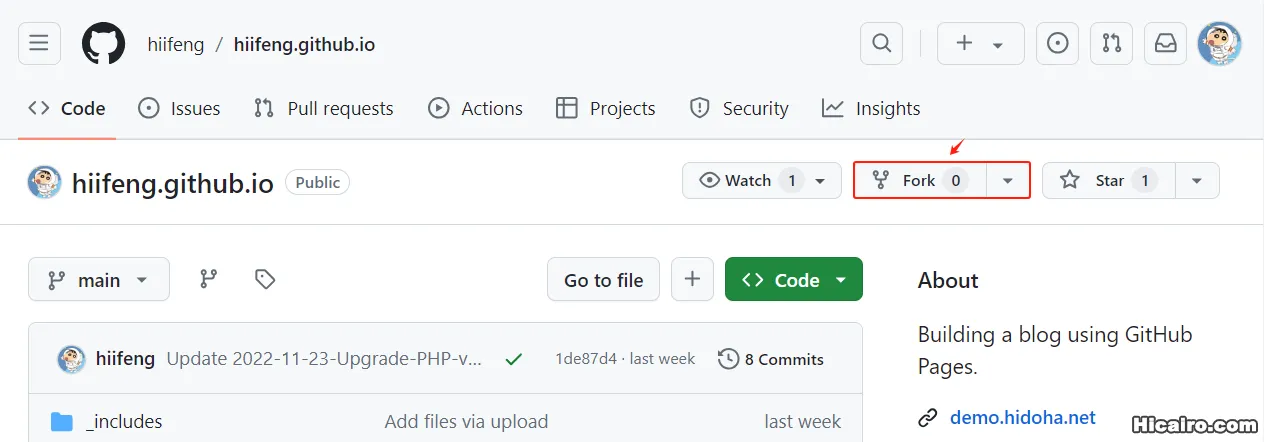
Task: View branches via the branch icon
Action: tap(208, 280)
